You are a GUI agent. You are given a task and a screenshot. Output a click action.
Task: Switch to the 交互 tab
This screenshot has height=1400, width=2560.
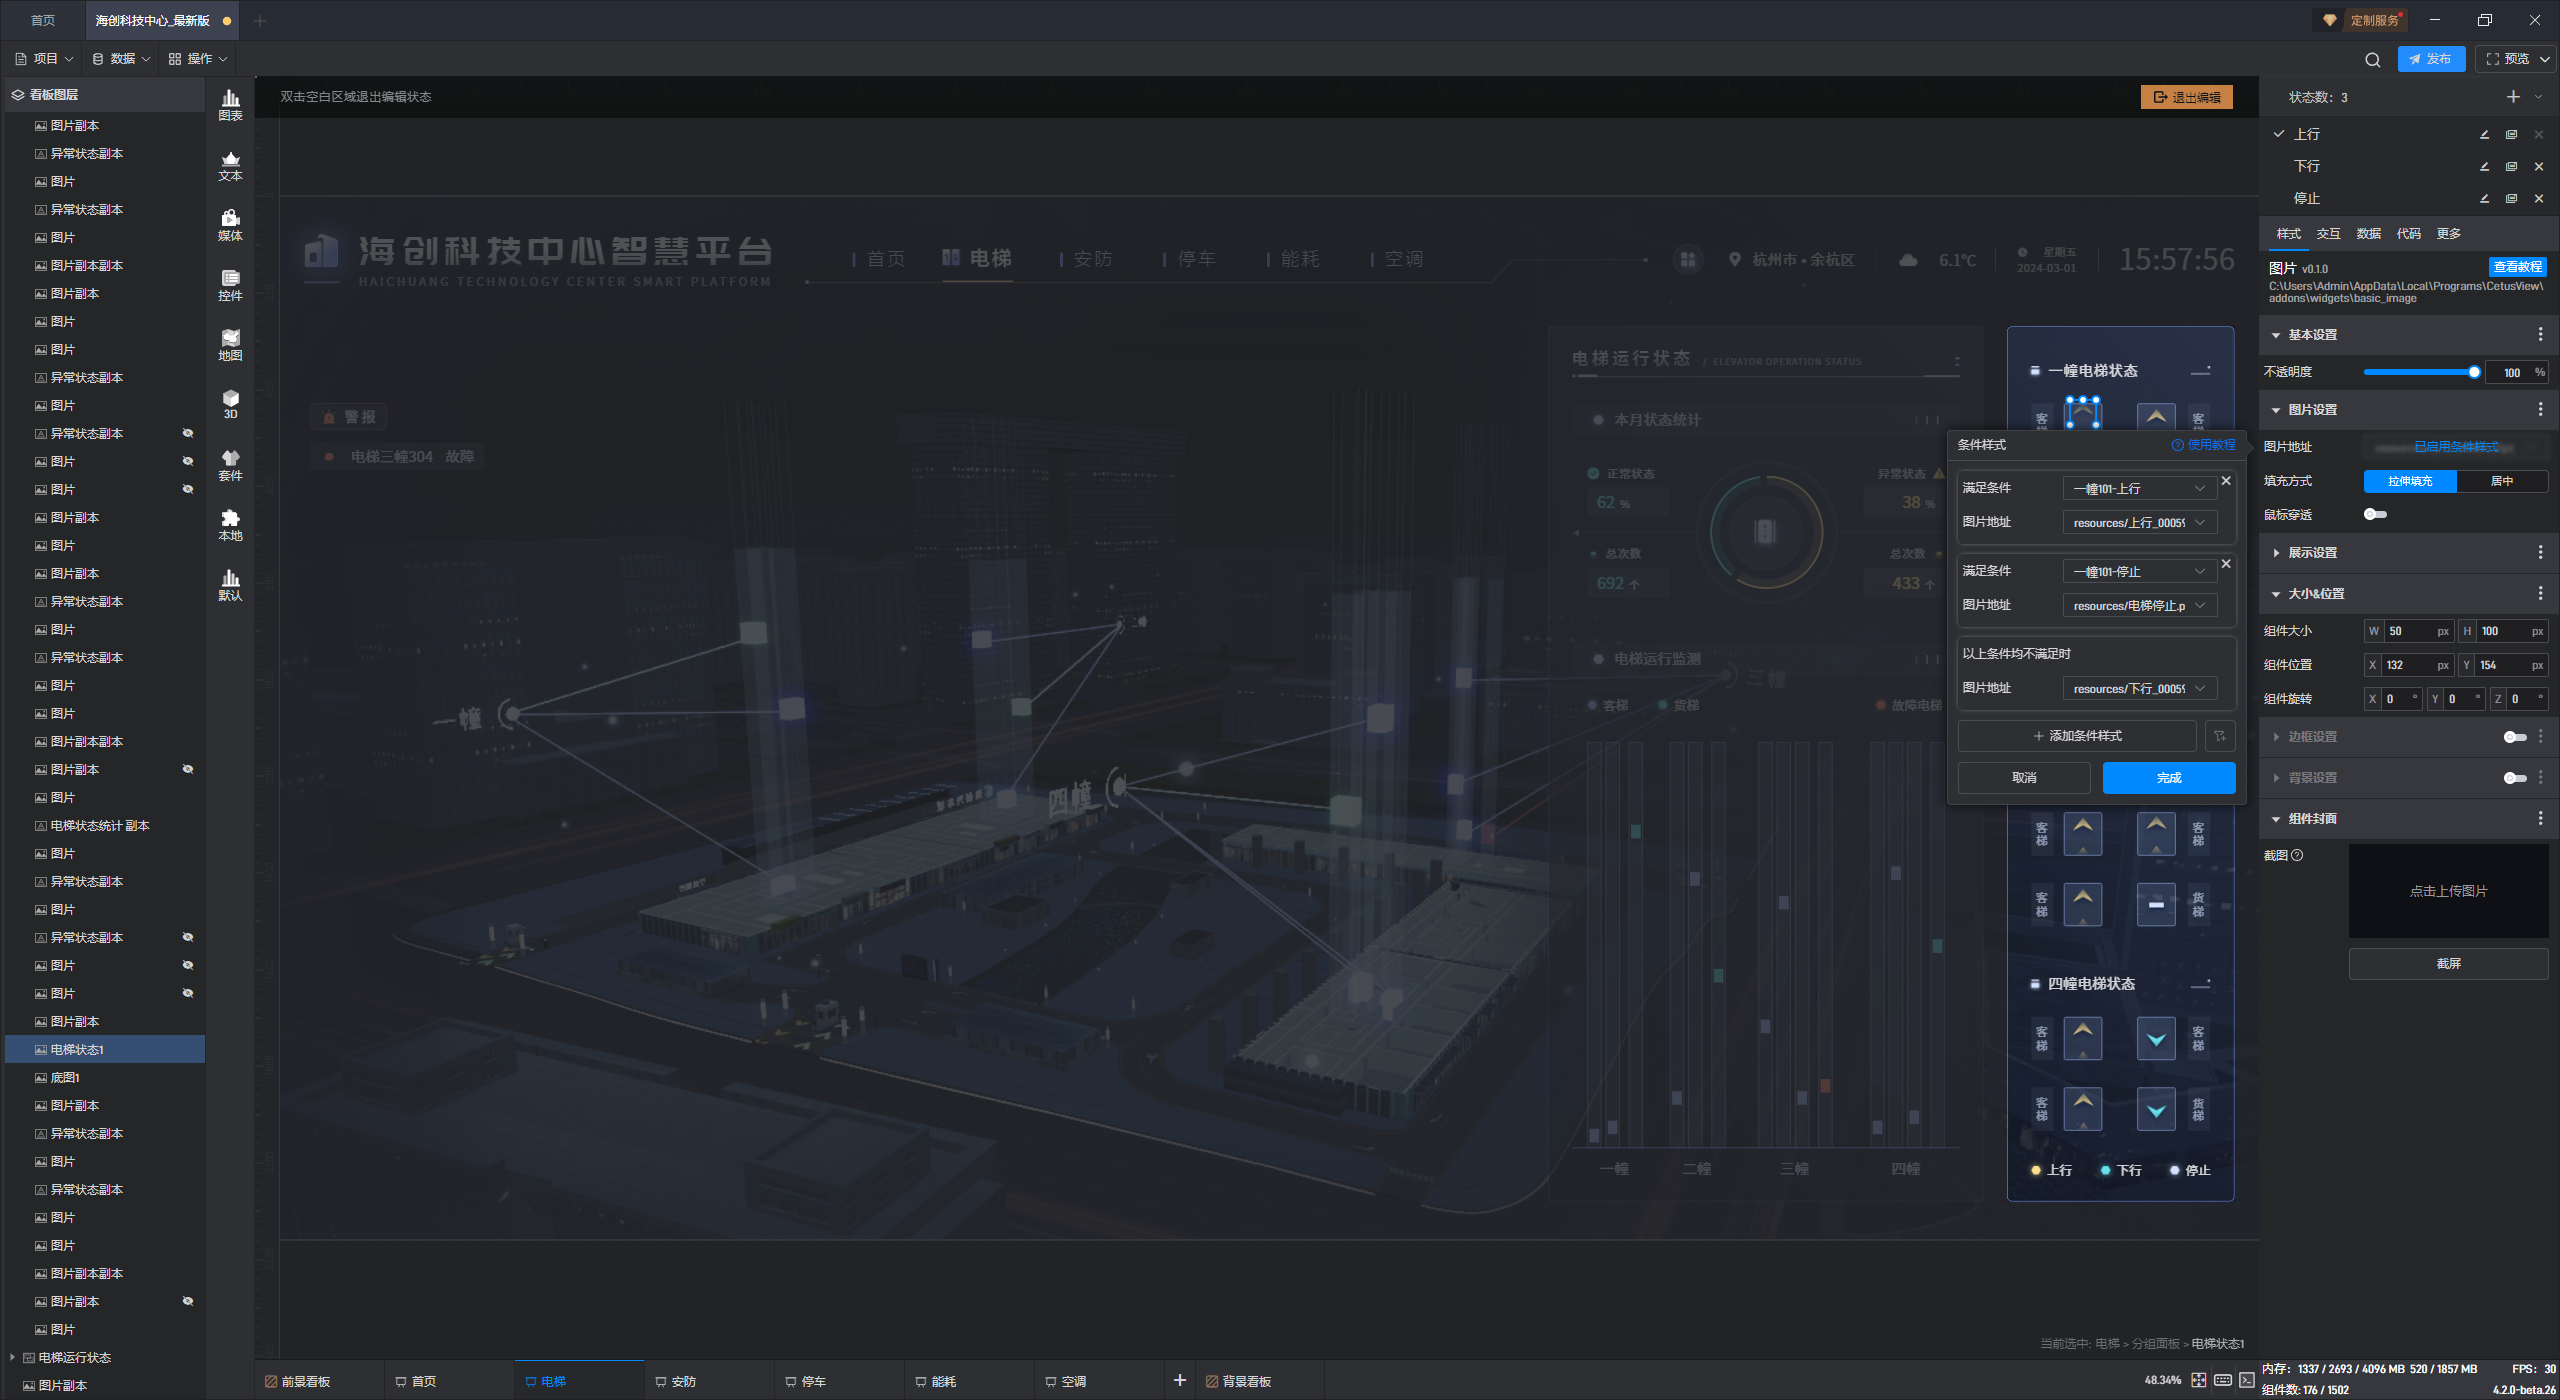(2328, 234)
